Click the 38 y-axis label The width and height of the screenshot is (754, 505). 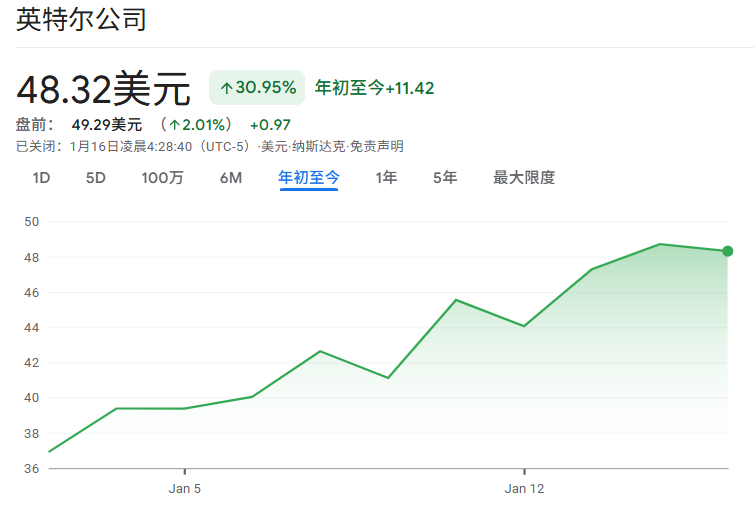(32, 433)
